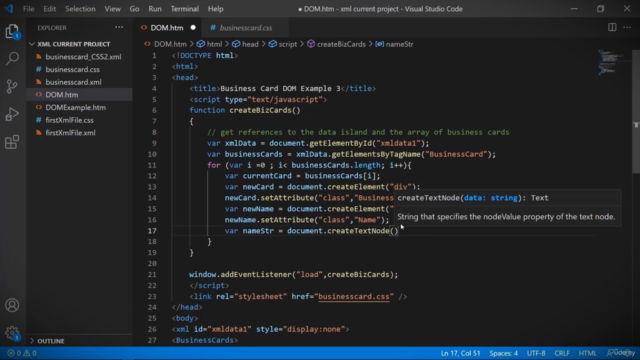Click the createBizCards function name on line 6

tap(260, 110)
